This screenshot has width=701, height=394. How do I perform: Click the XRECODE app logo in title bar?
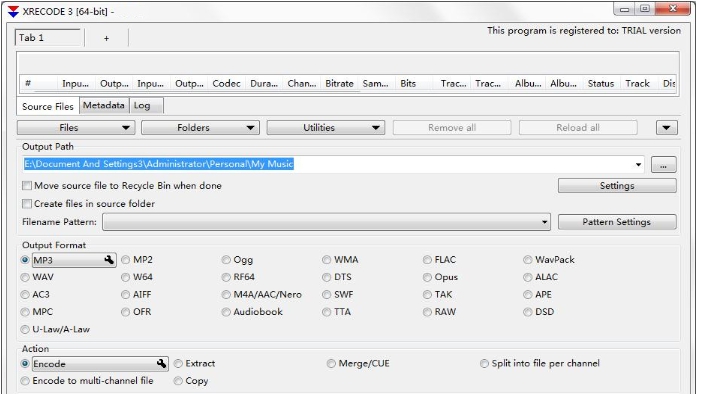(x=13, y=12)
